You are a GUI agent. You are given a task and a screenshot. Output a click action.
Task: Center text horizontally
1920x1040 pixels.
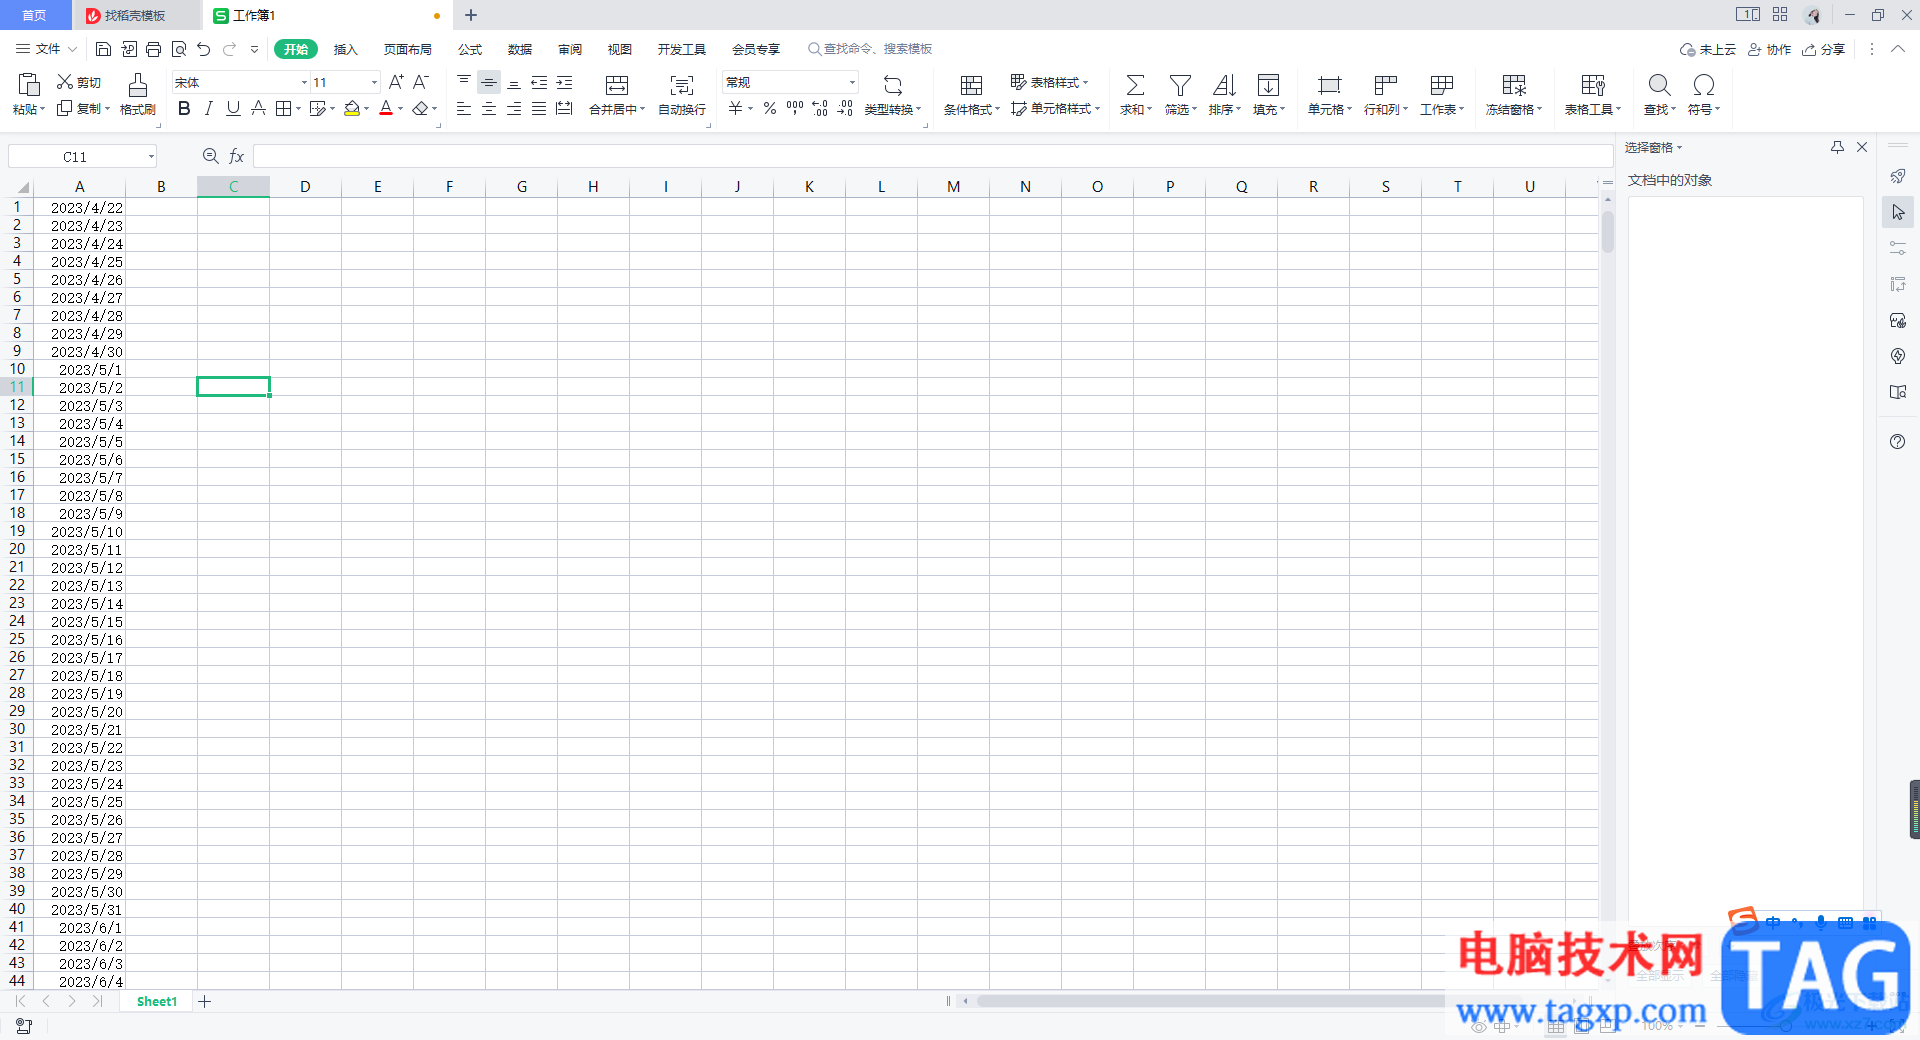(x=489, y=108)
